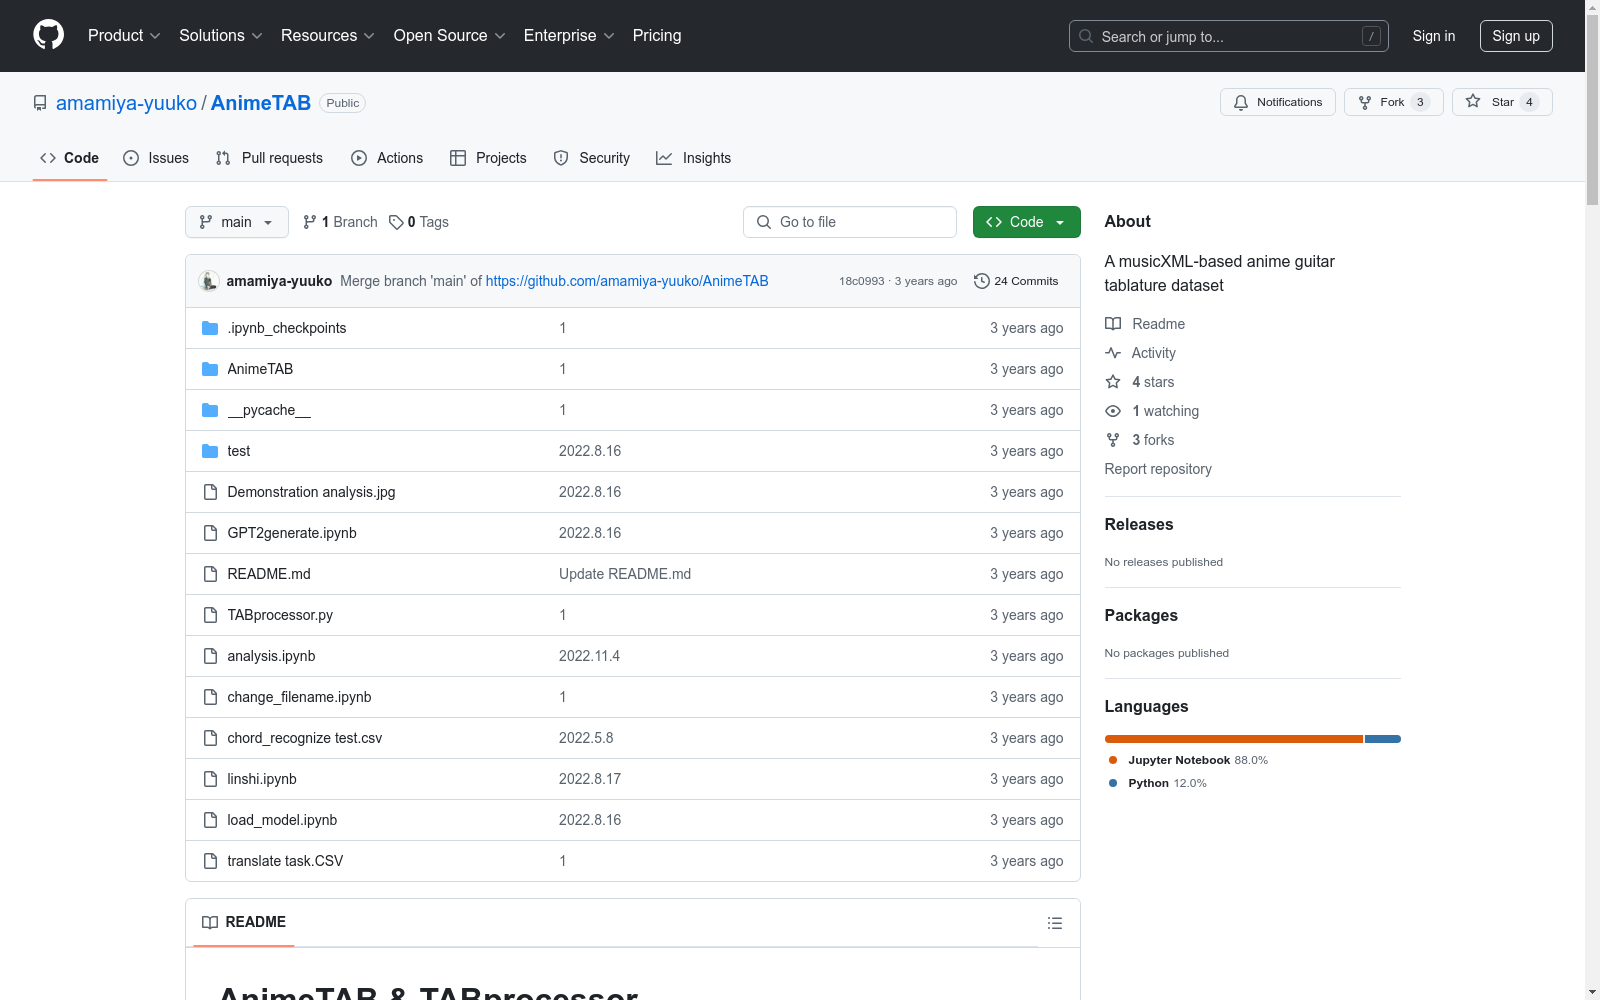
Task: Open the Projects tab
Action: tap(488, 158)
